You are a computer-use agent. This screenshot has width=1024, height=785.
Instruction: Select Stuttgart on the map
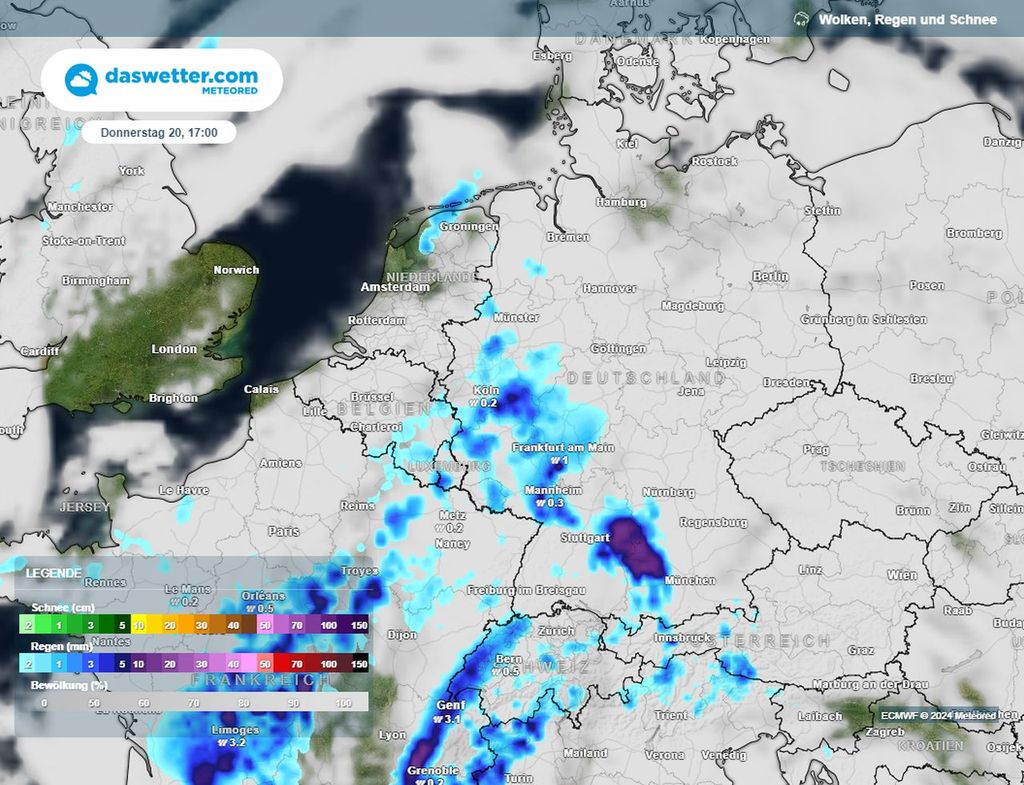pyautogui.click(x=584, y=536)
